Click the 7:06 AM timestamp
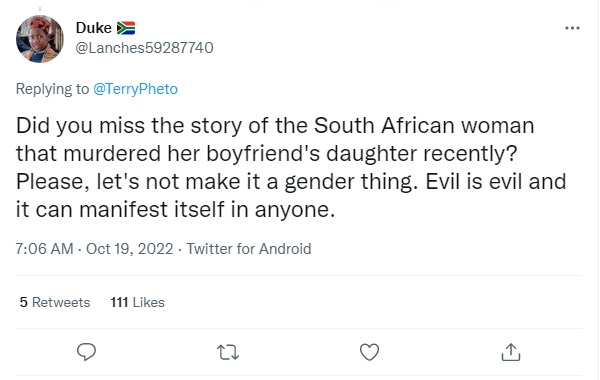 [x=44, y=249]
